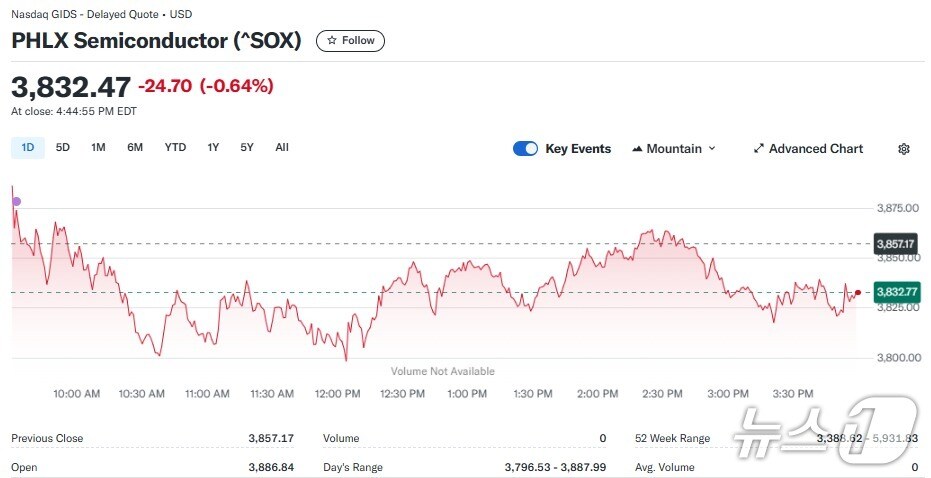Click the green 3,832.77 price label

pos(896,292)
